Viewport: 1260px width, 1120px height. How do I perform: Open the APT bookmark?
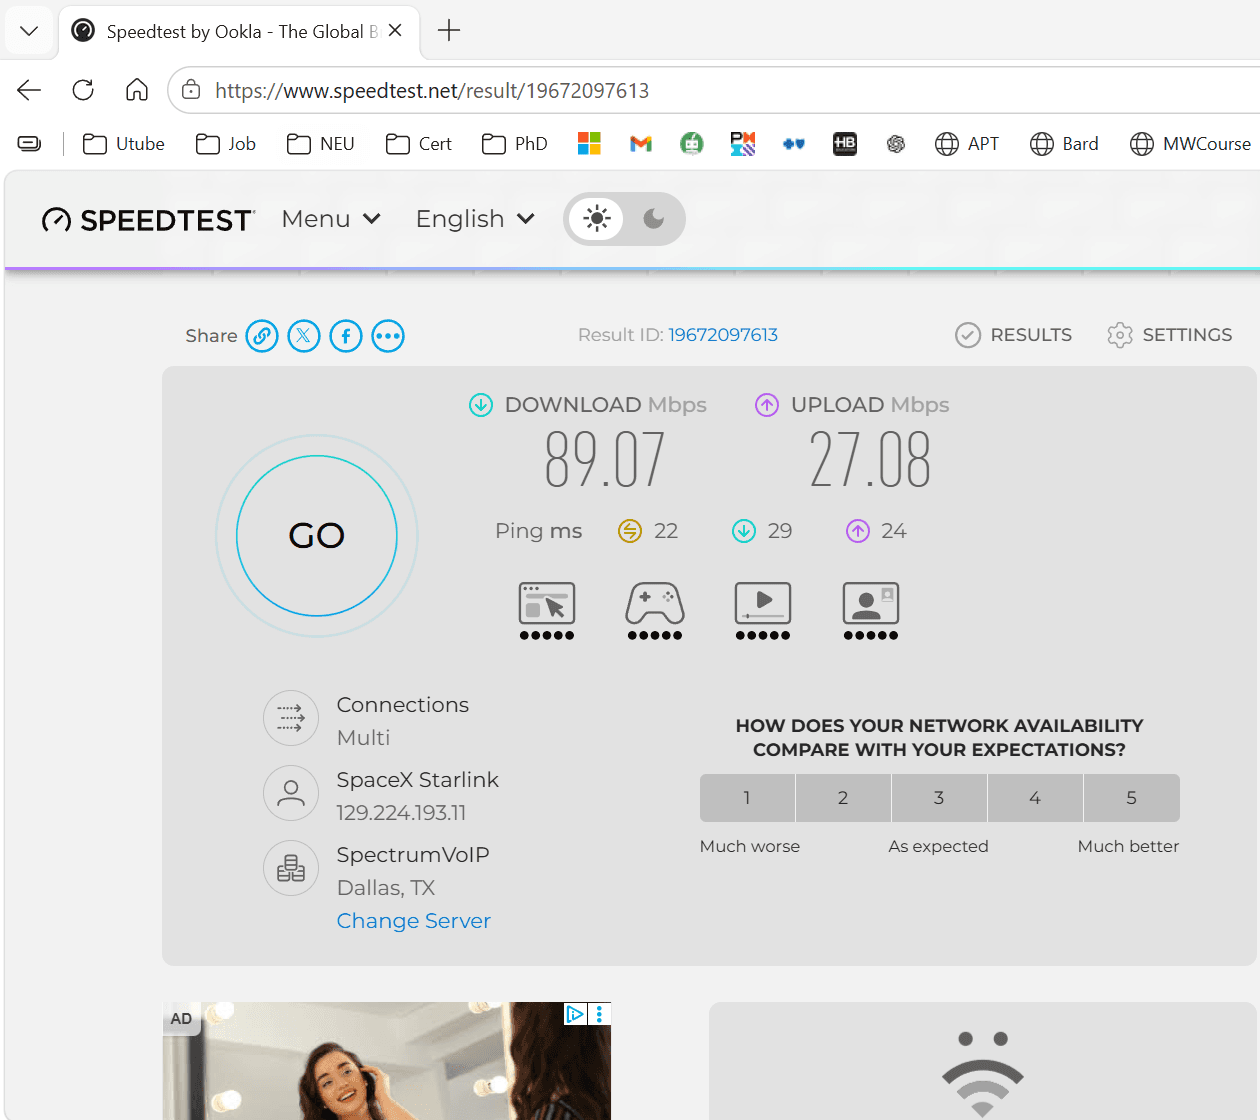tap(967, 144)
